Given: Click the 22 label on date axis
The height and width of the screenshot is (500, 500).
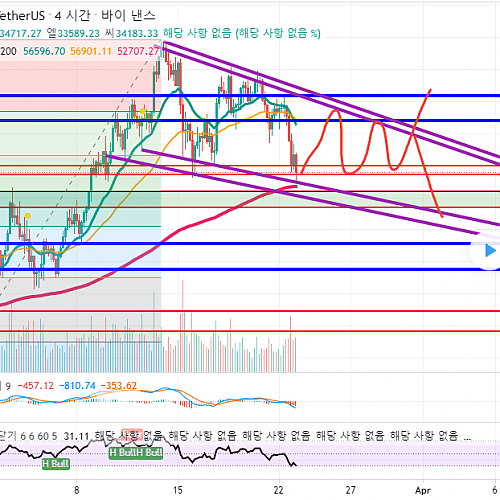Looking at the screenshot, I should (278, 490).
